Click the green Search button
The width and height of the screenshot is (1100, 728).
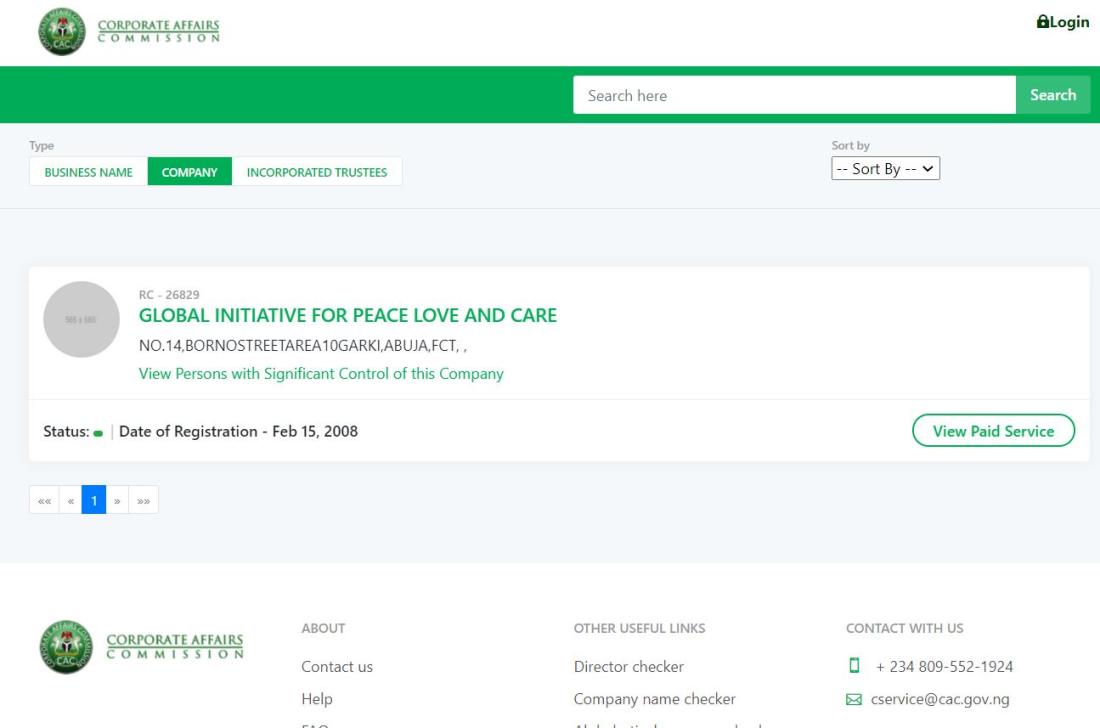(1053, 95)
